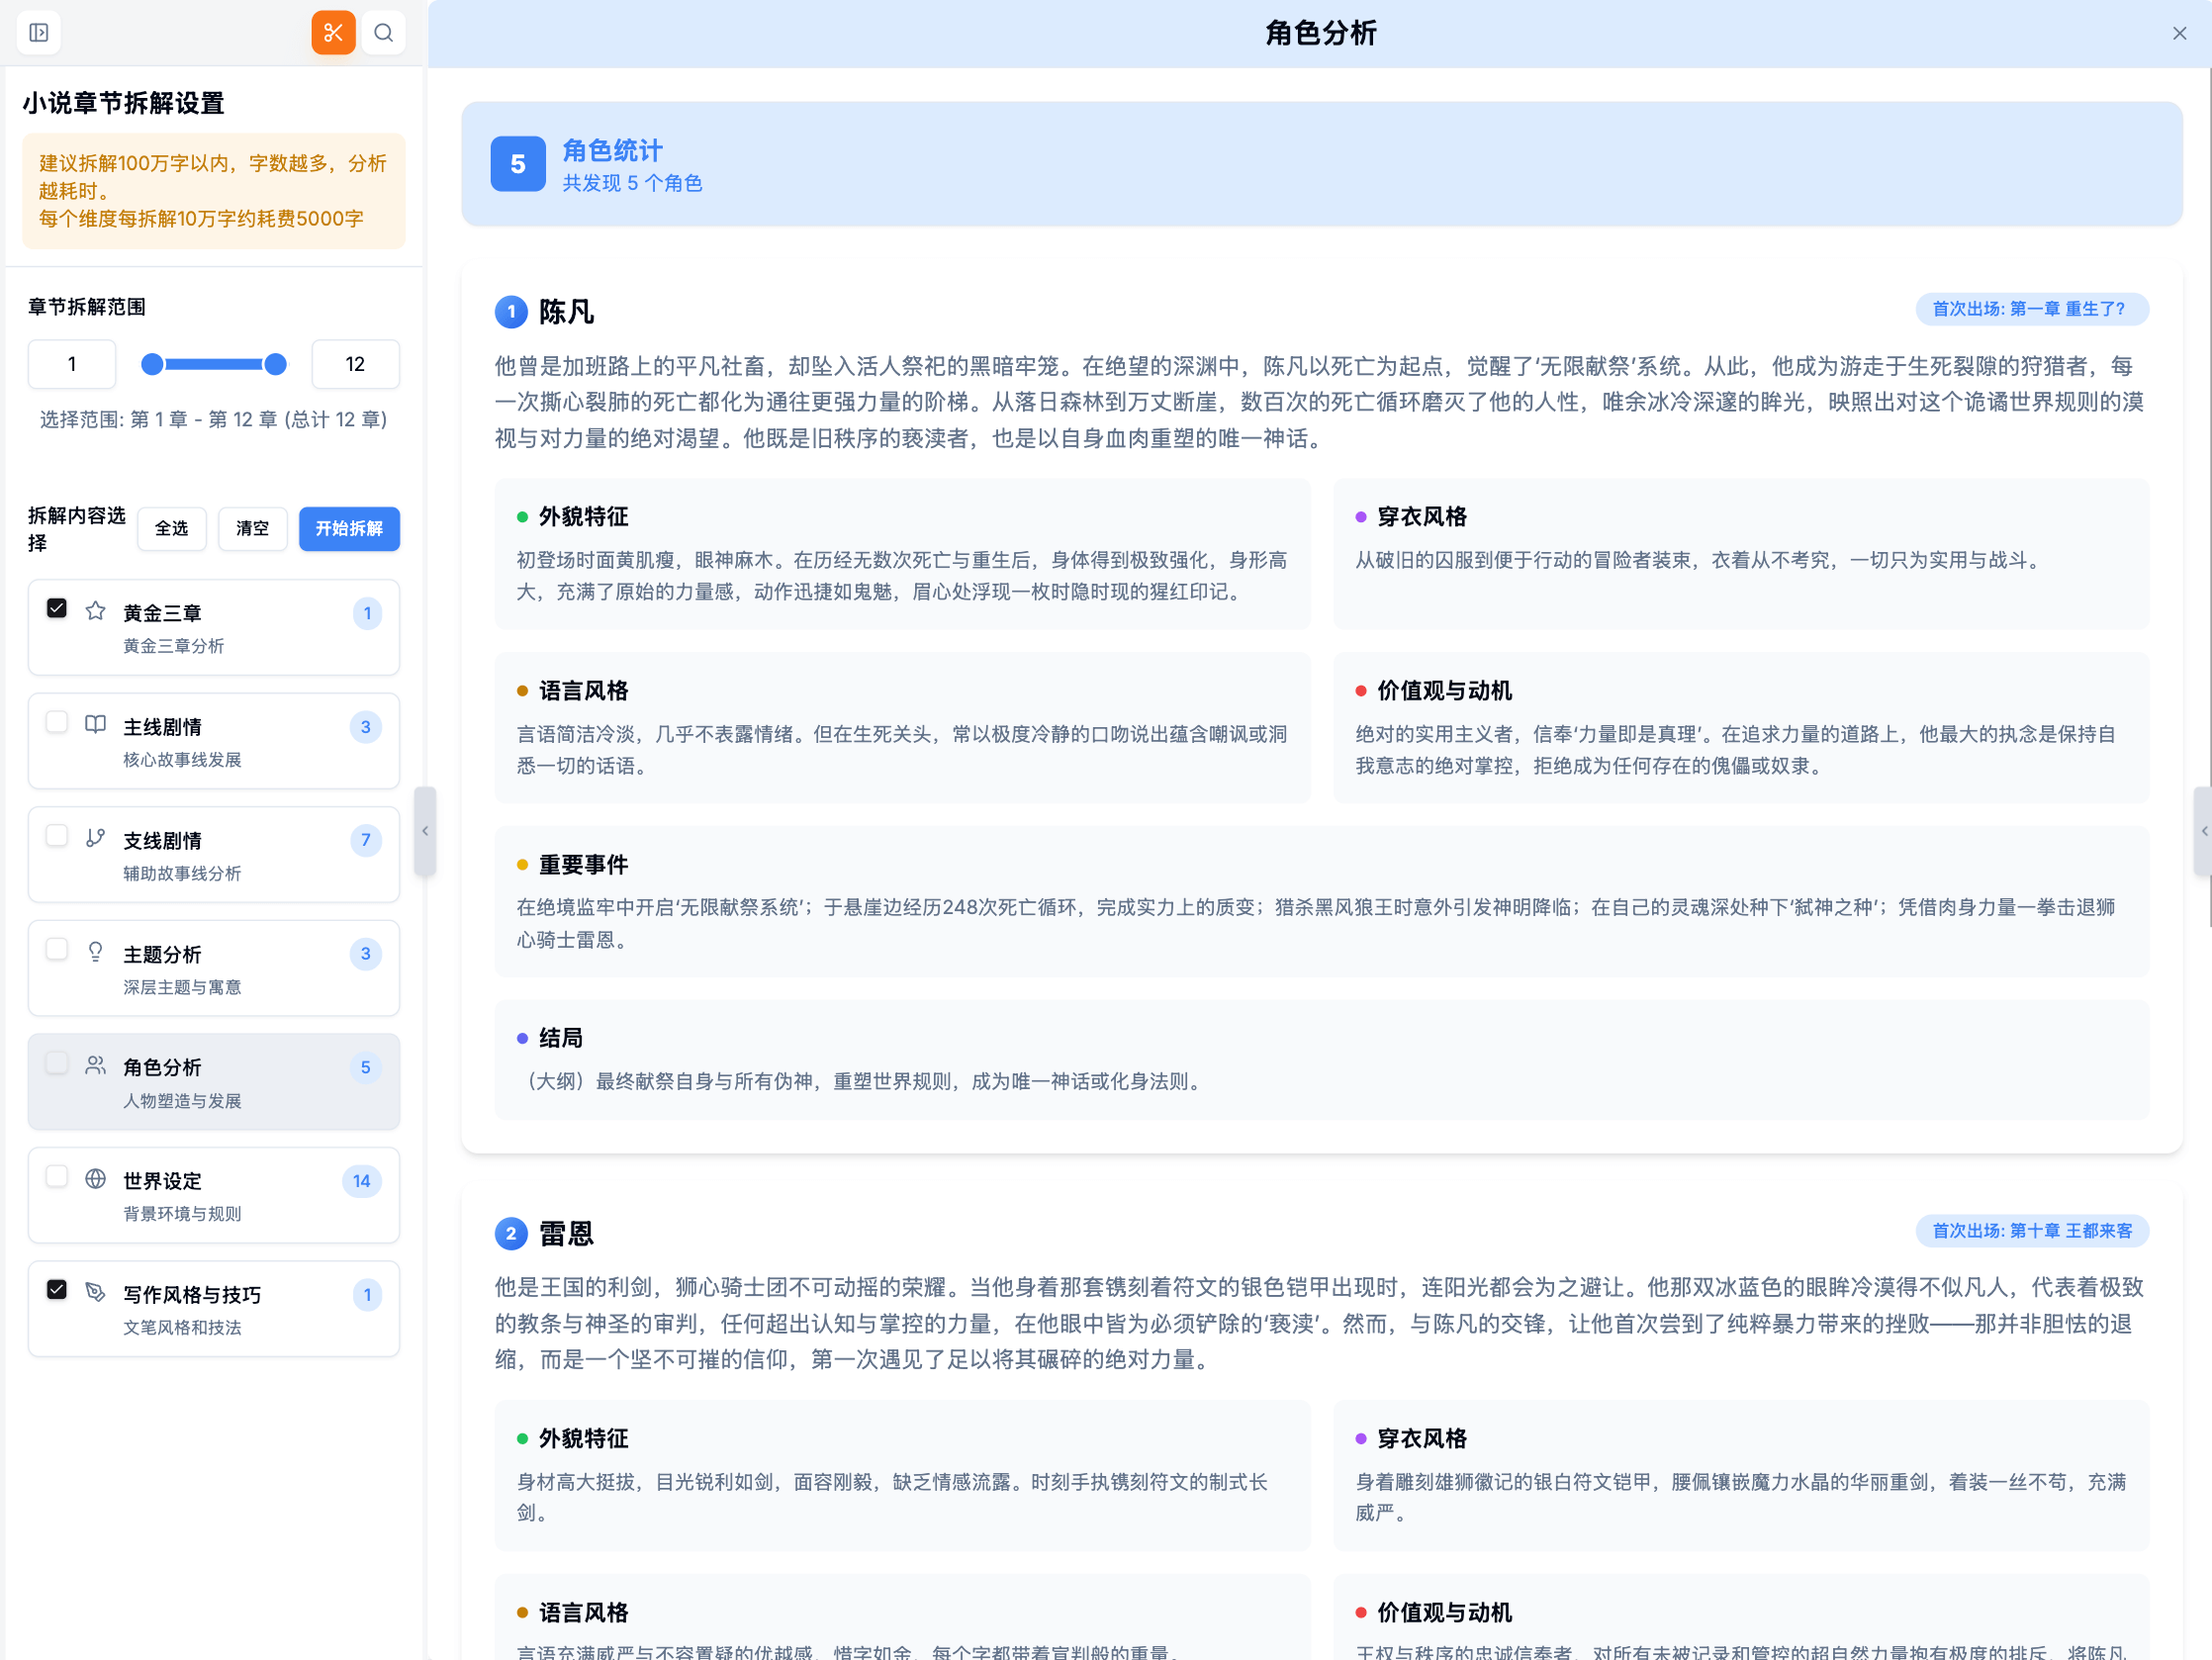Uncheck the 黄金三章 checkbox

57,607
